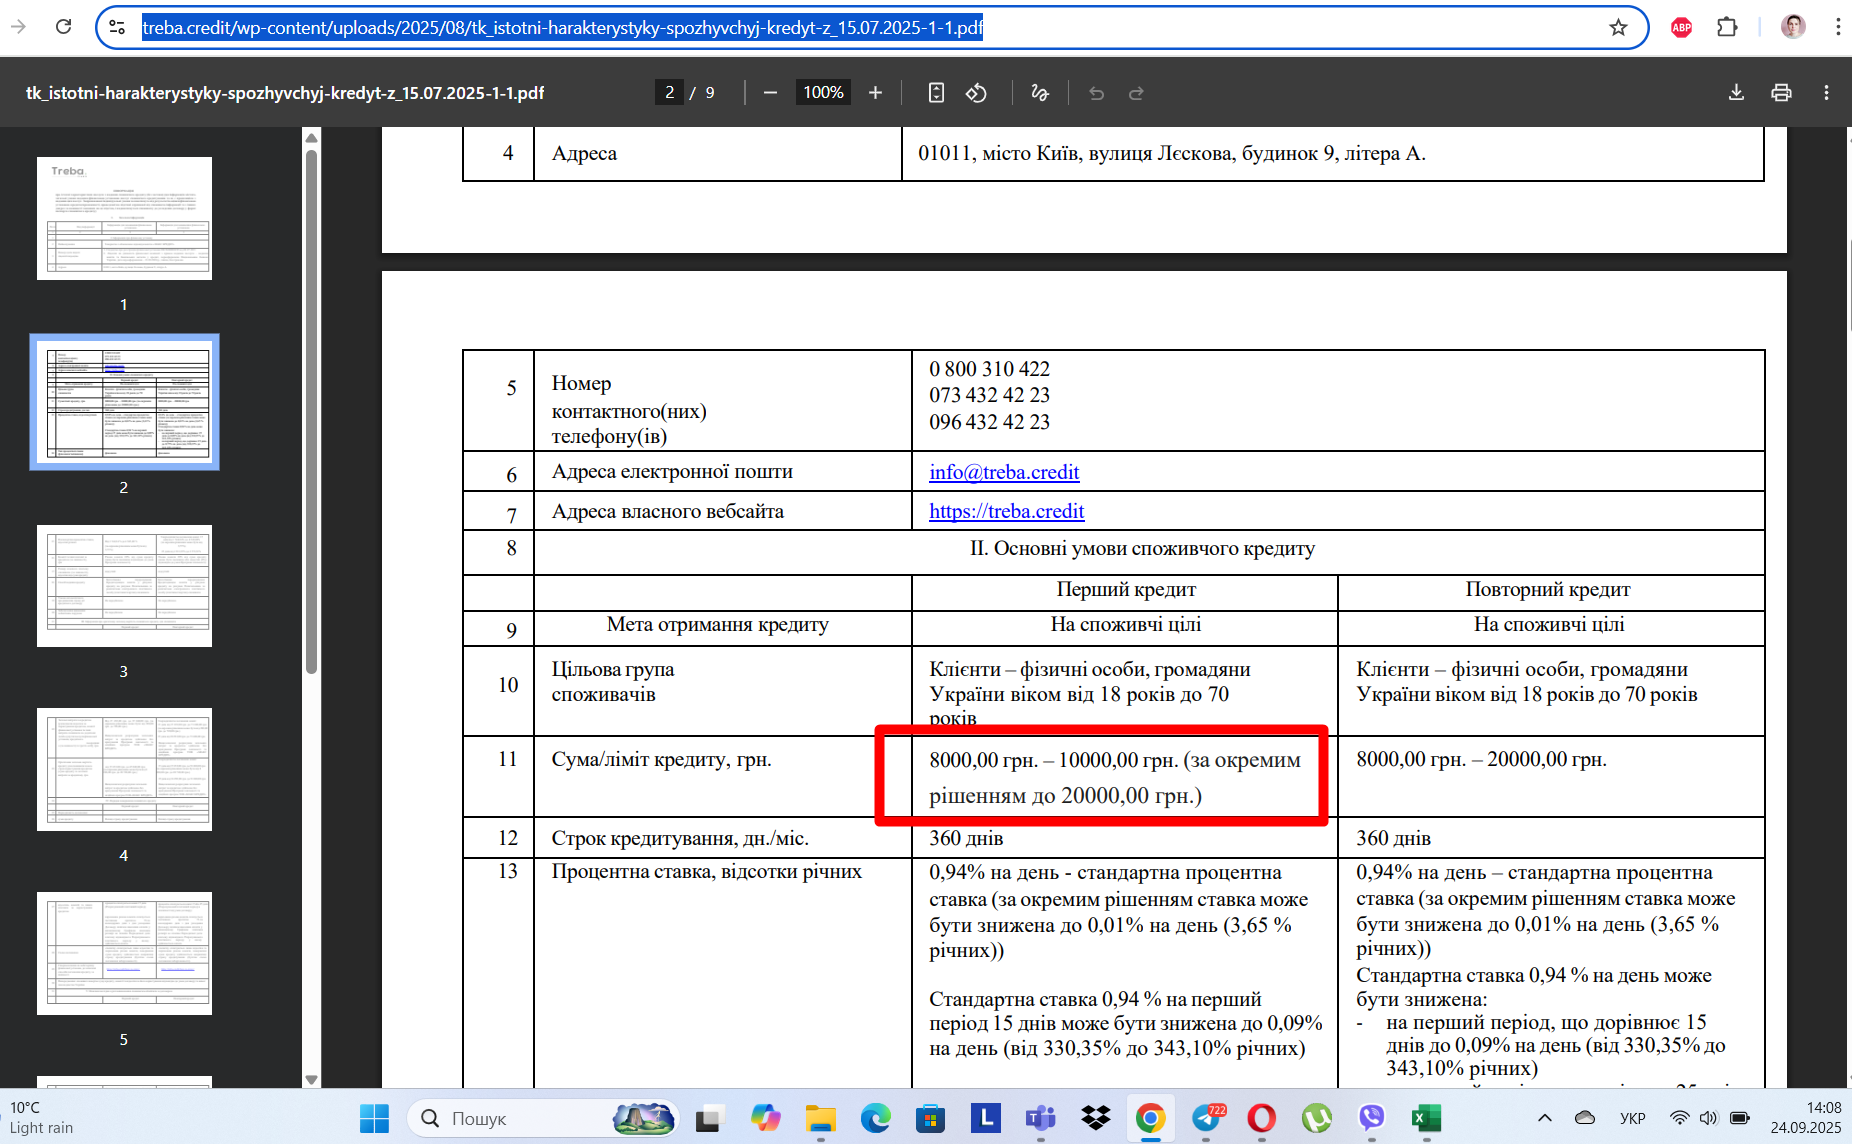Download the PDF file
This screenshot has width=1852, height=1144.
(1736, 93)
